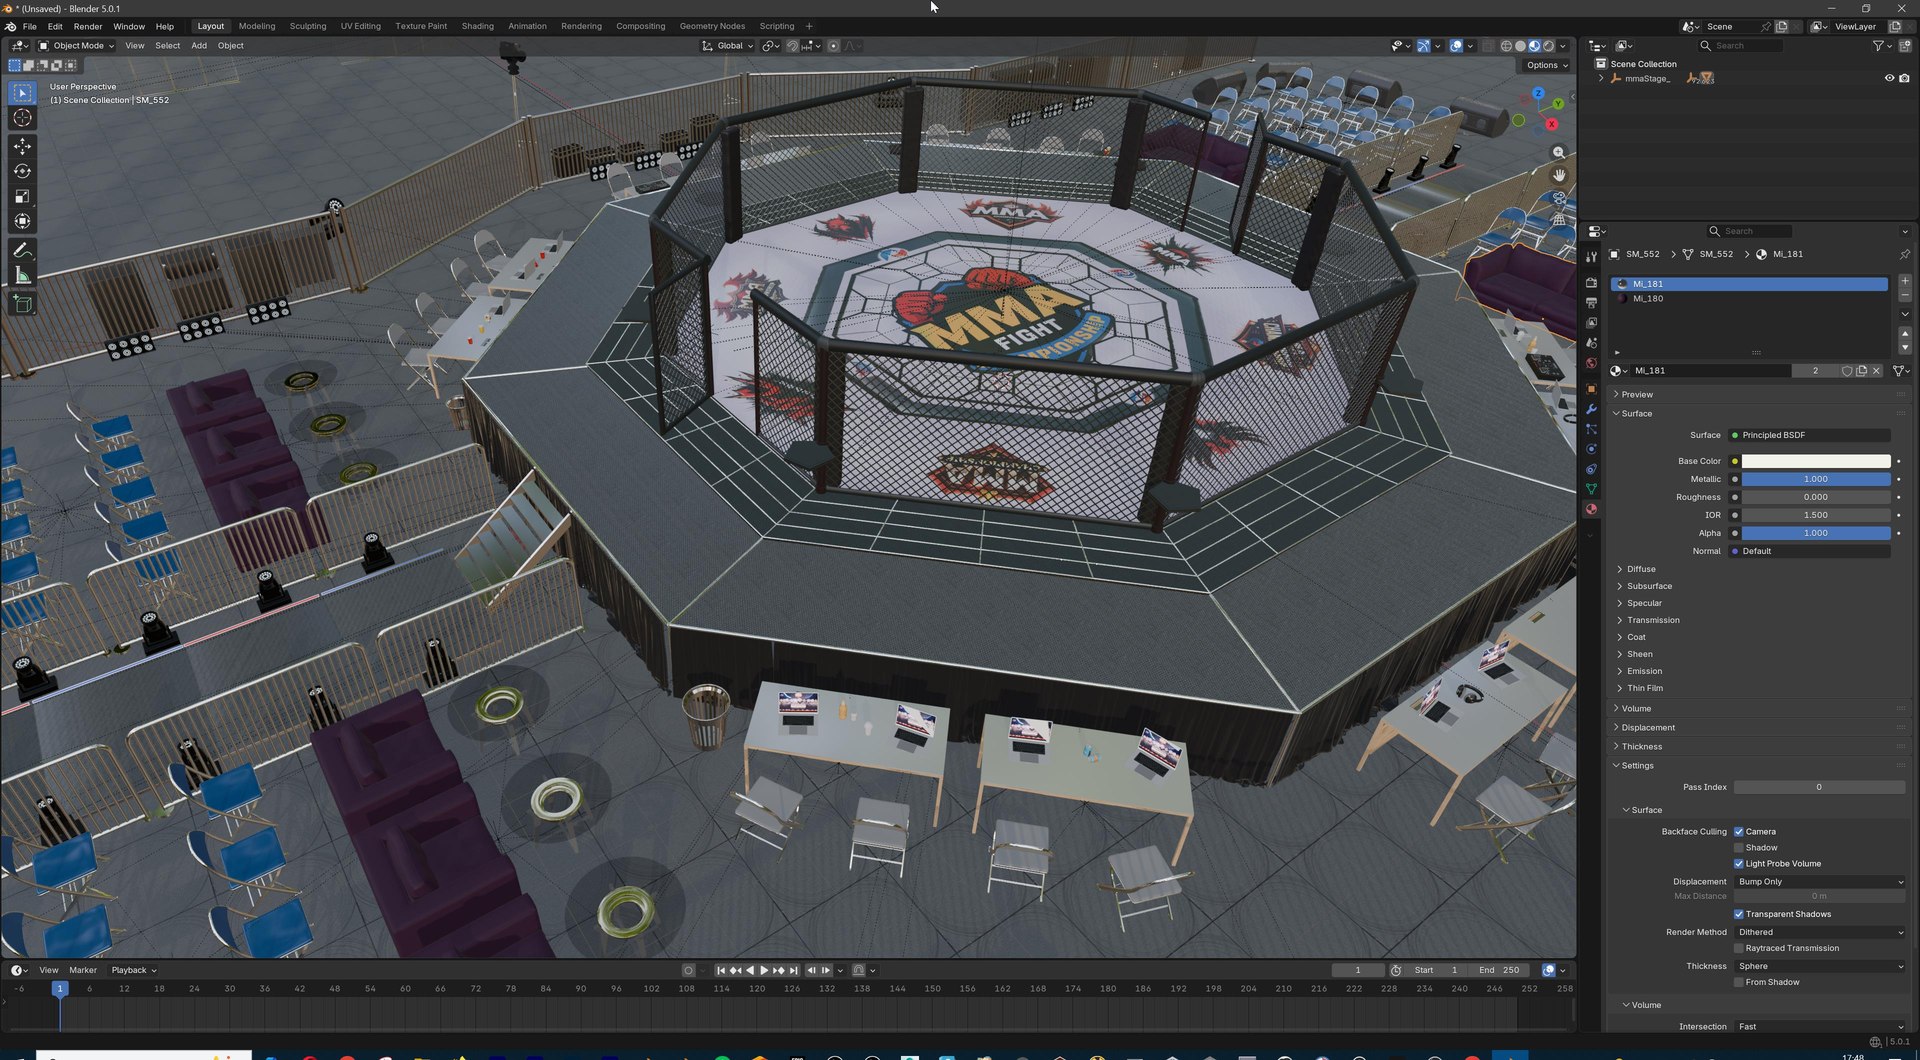Open Global transform orientation dropdown
The image size is (1920, 1060).
click(727, 46)
